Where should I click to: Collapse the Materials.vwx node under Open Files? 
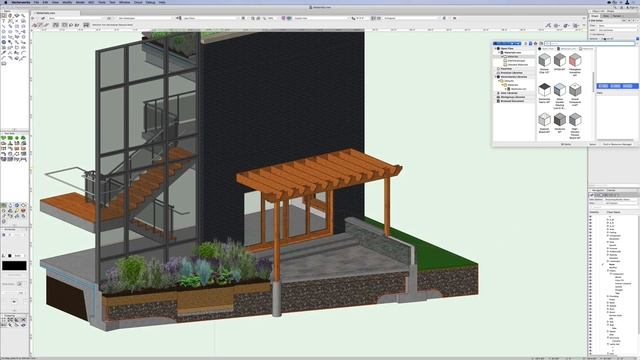click(x=499, y=53)
